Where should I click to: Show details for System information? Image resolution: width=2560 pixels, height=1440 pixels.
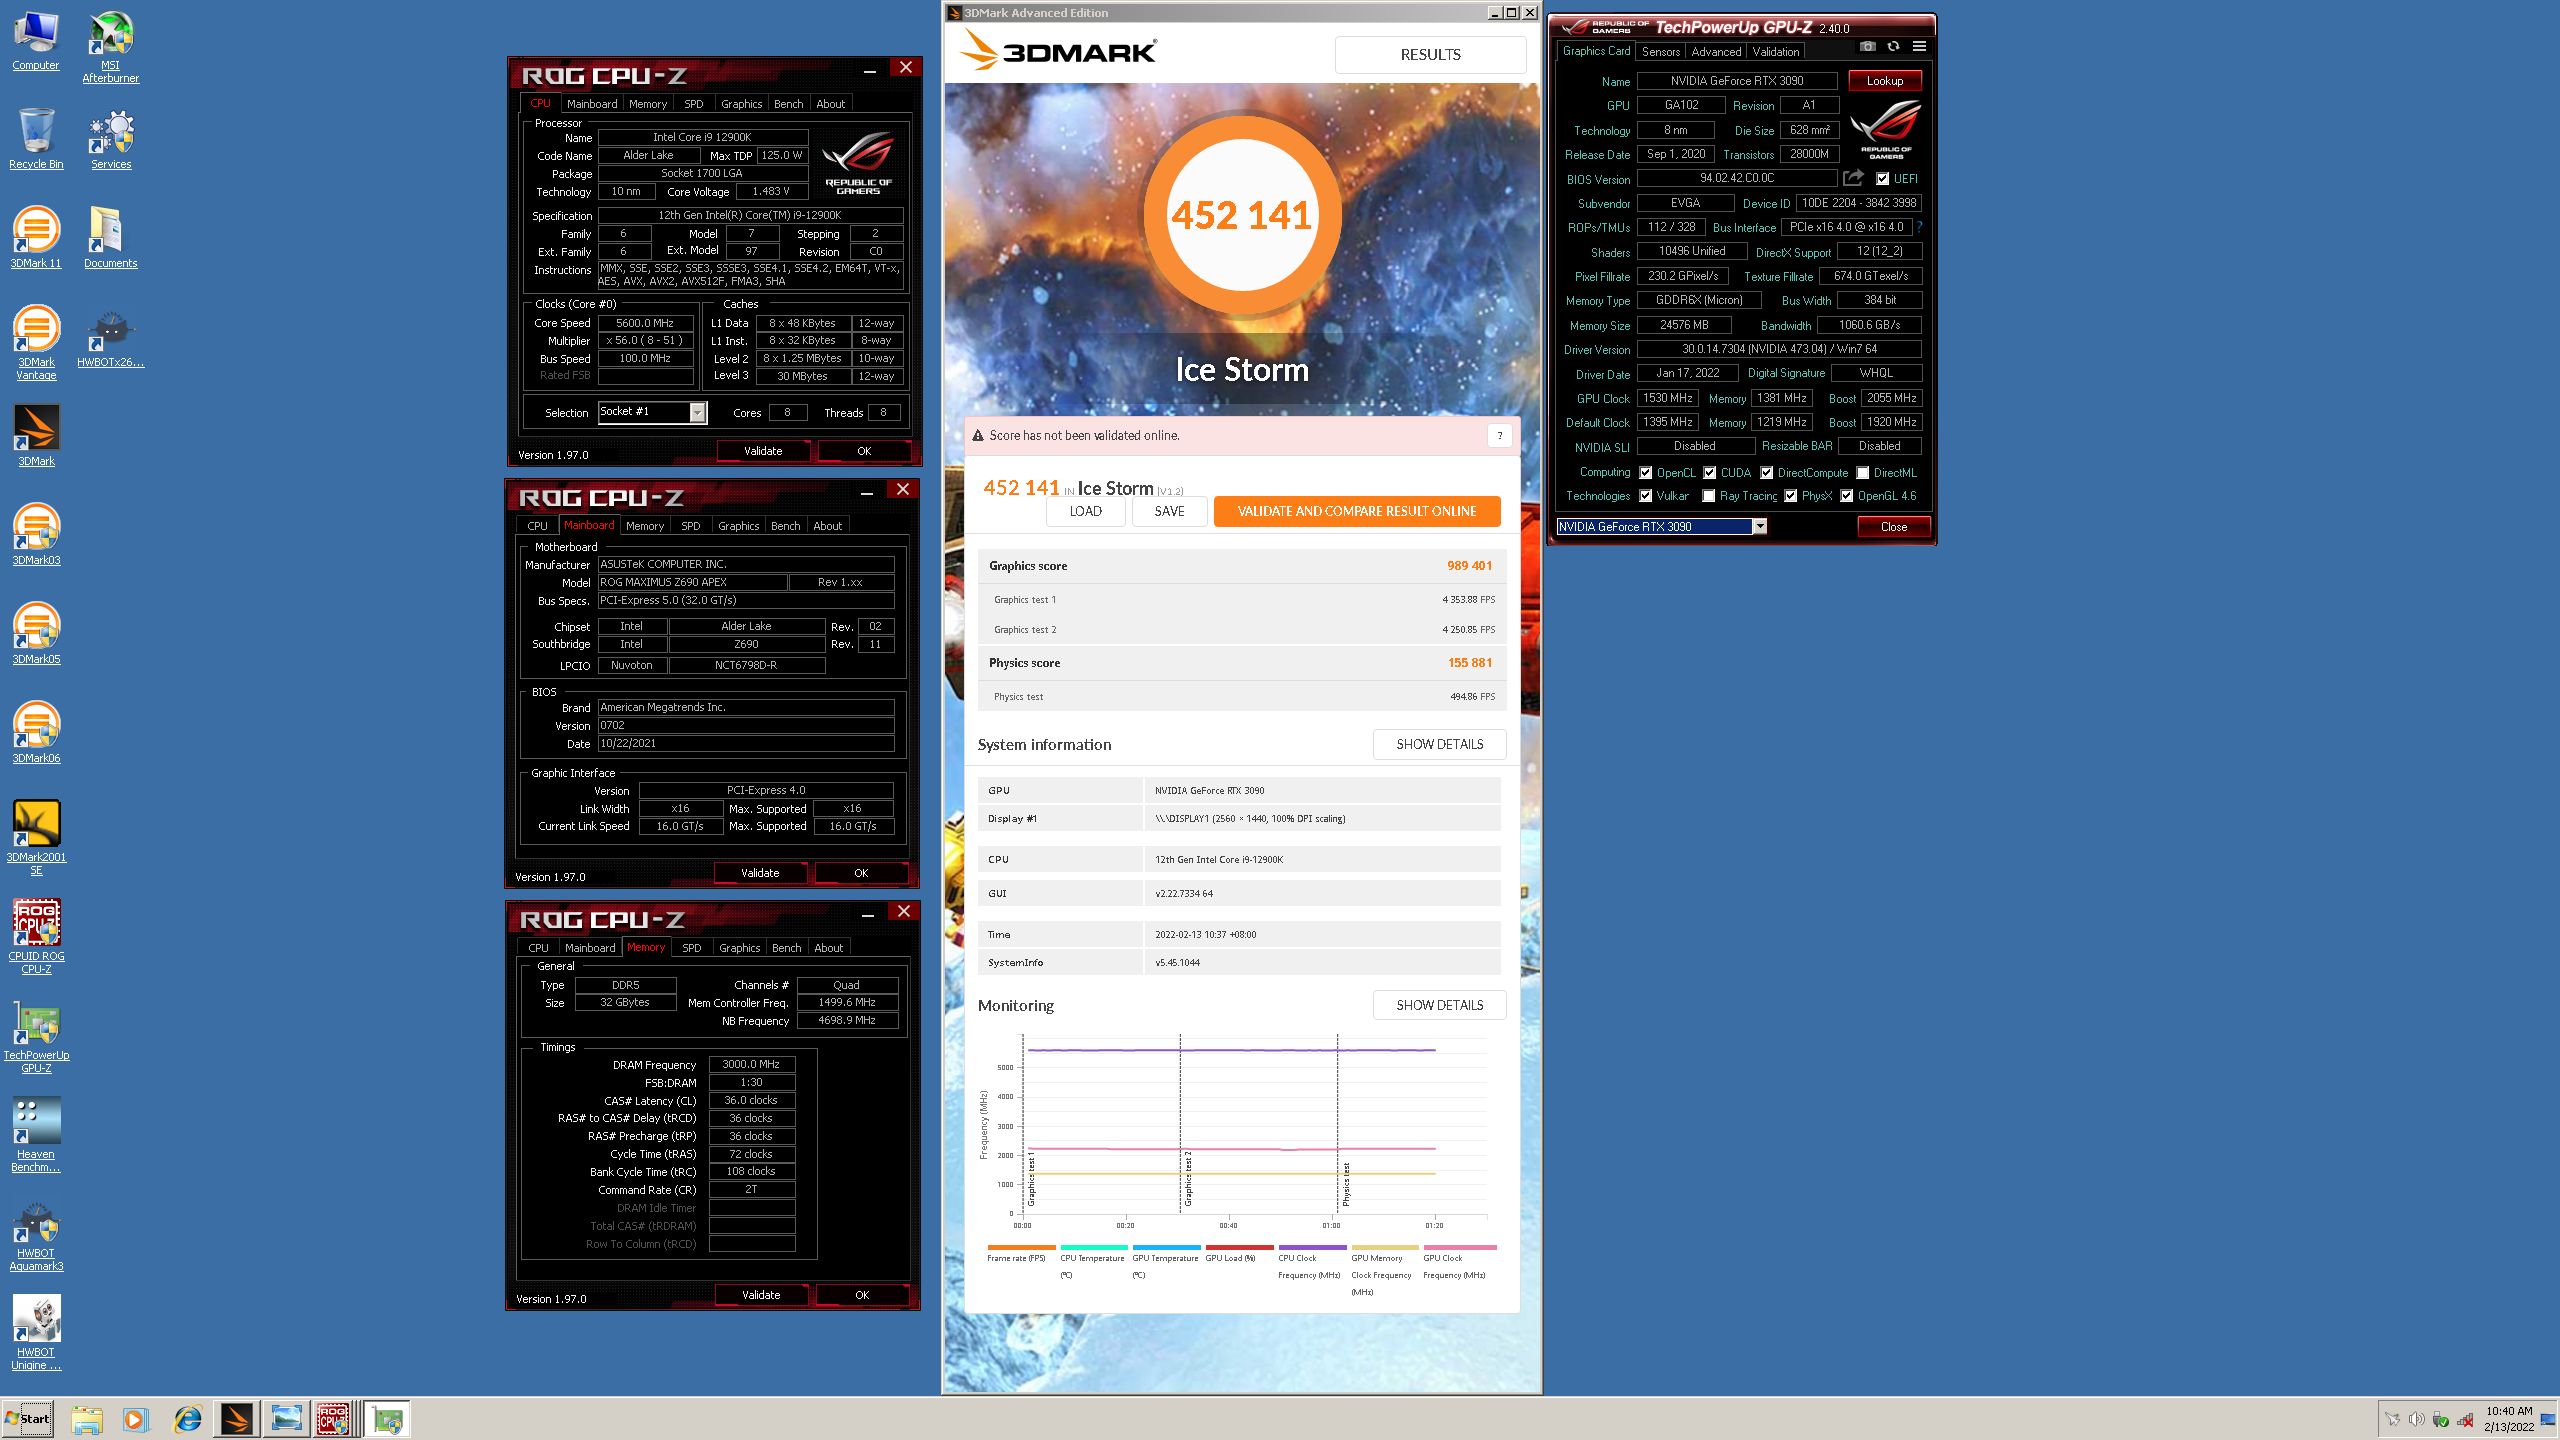click(x=1439, y=744)
